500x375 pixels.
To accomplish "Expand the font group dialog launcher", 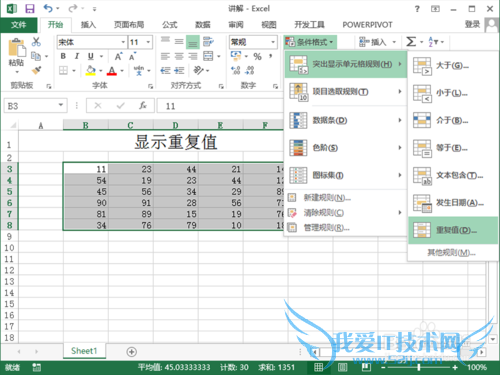I will [x=150, y=86].
